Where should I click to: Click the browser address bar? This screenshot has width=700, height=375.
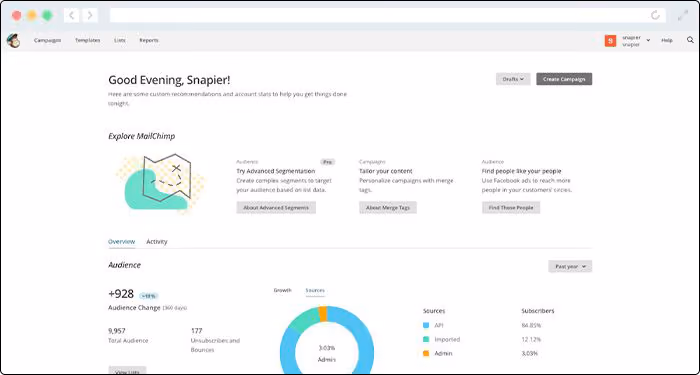pyautogui.click(x=388, y=16)
